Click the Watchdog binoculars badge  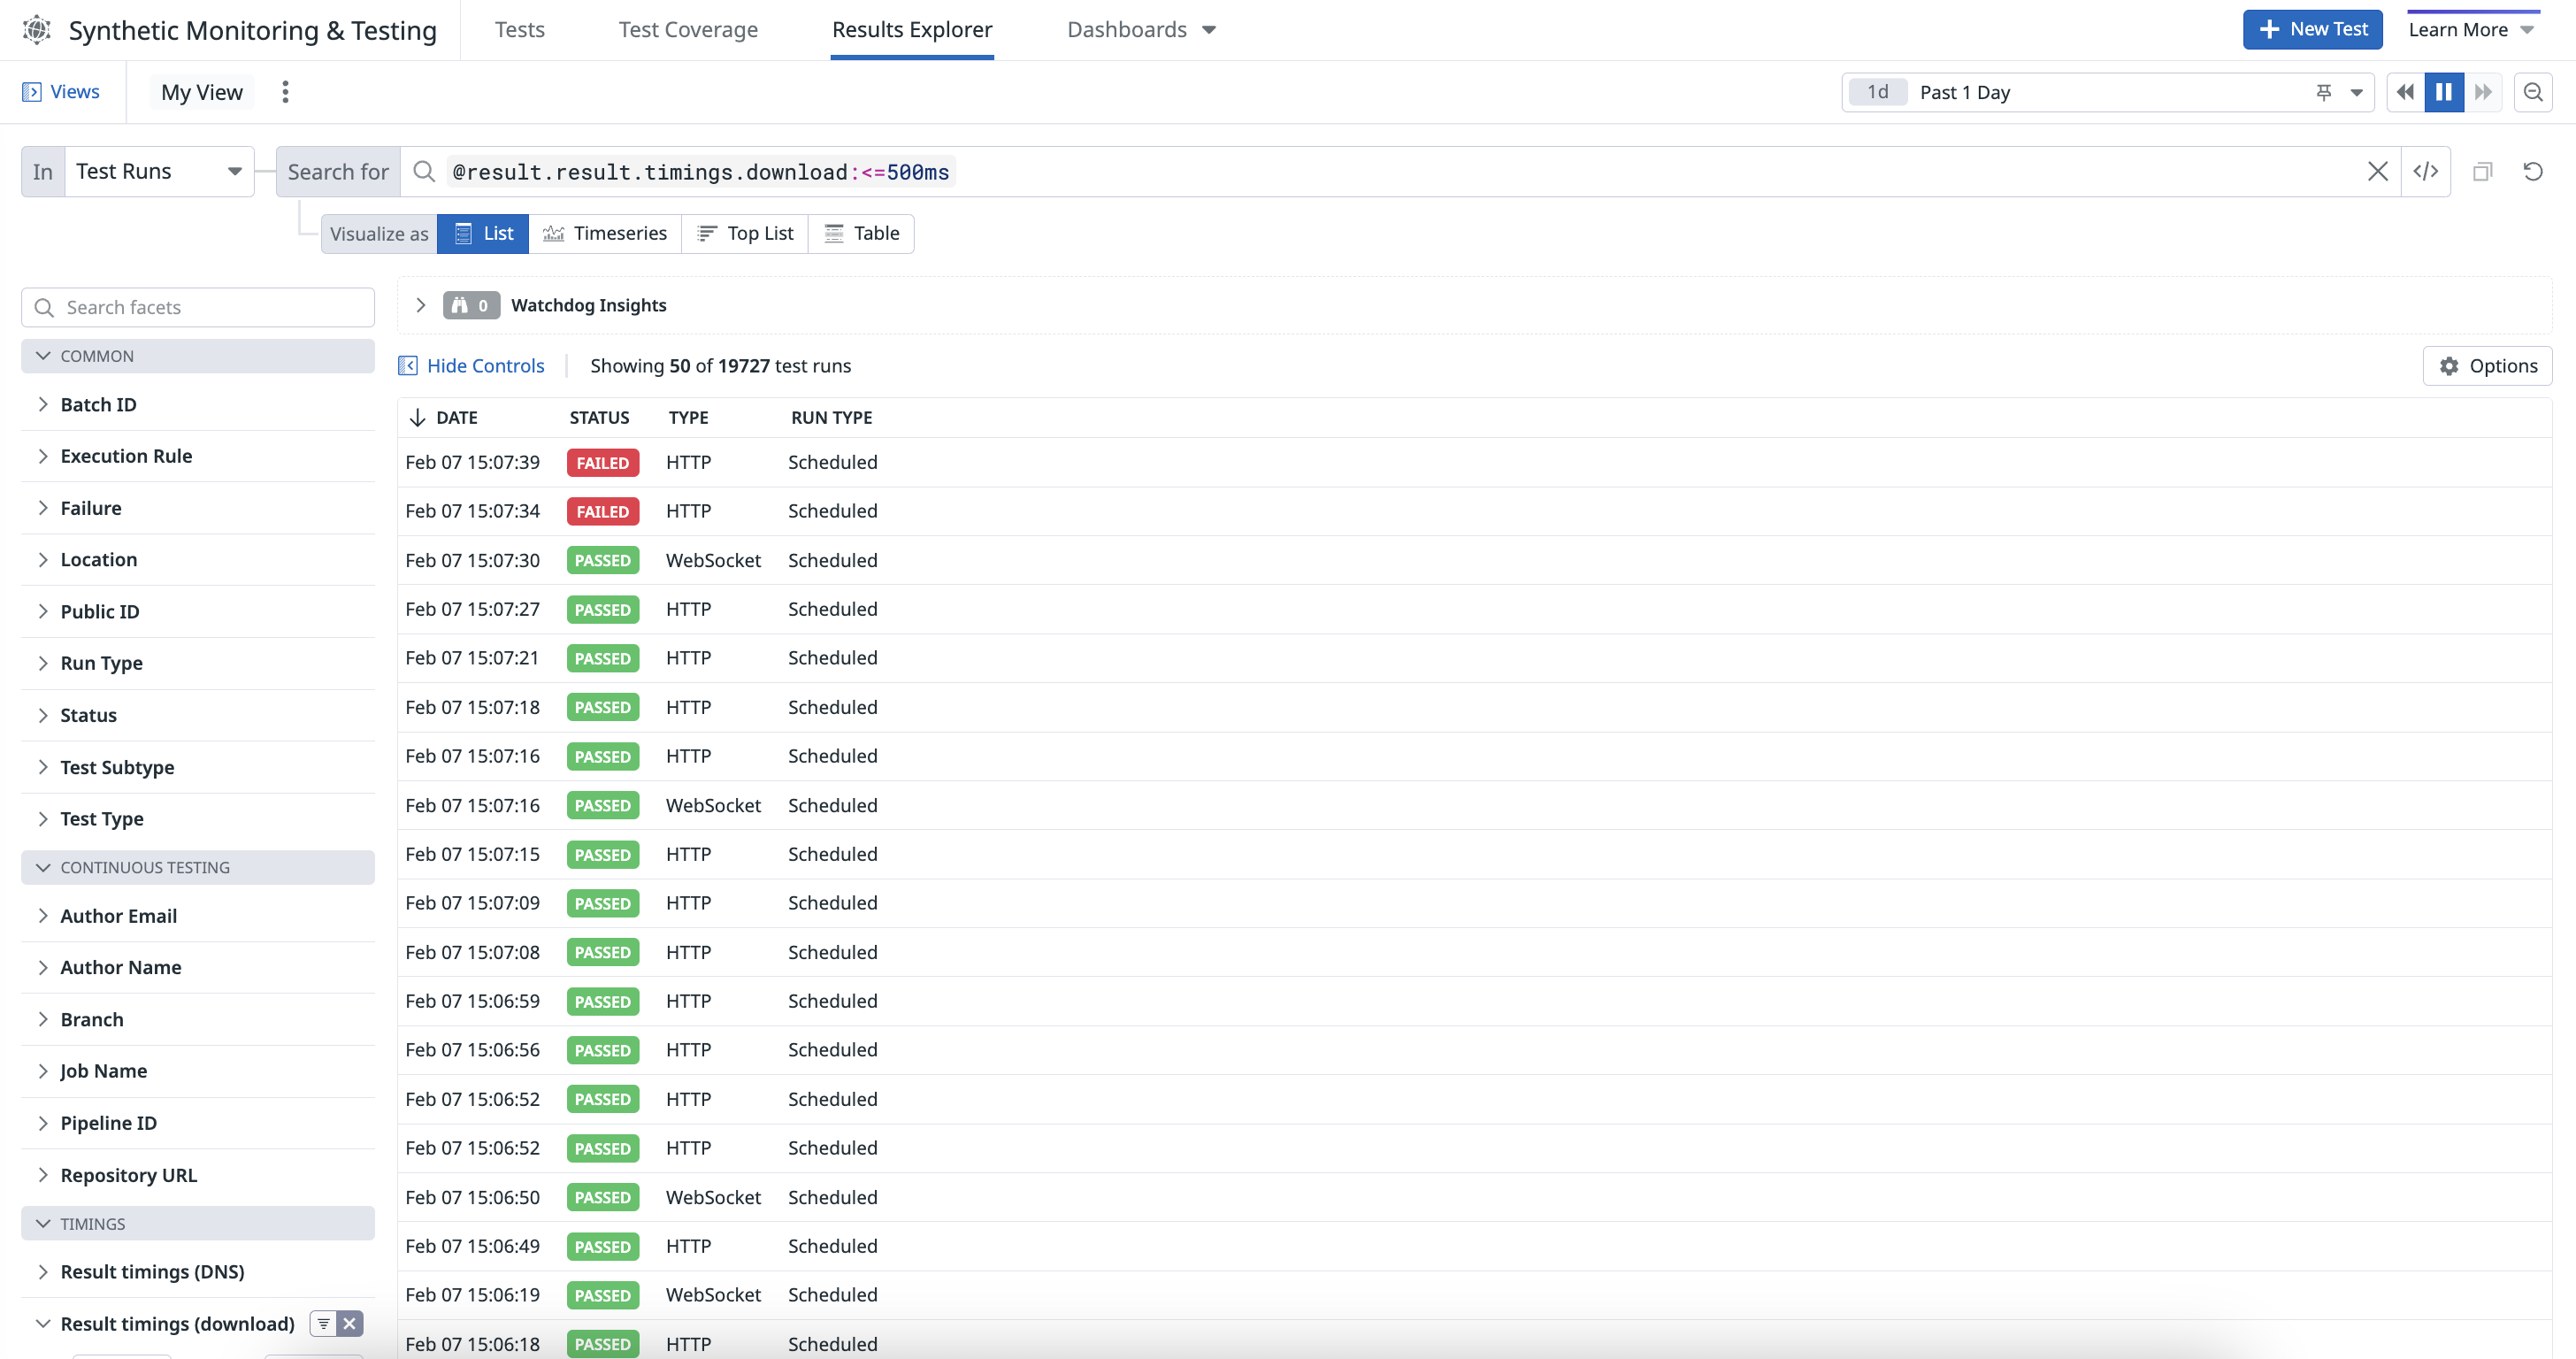tap(471, 305)
